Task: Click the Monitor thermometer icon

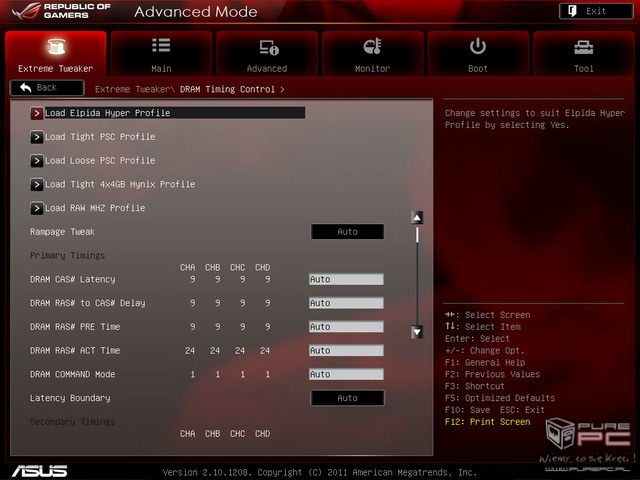Action: [x=373, y=47]
